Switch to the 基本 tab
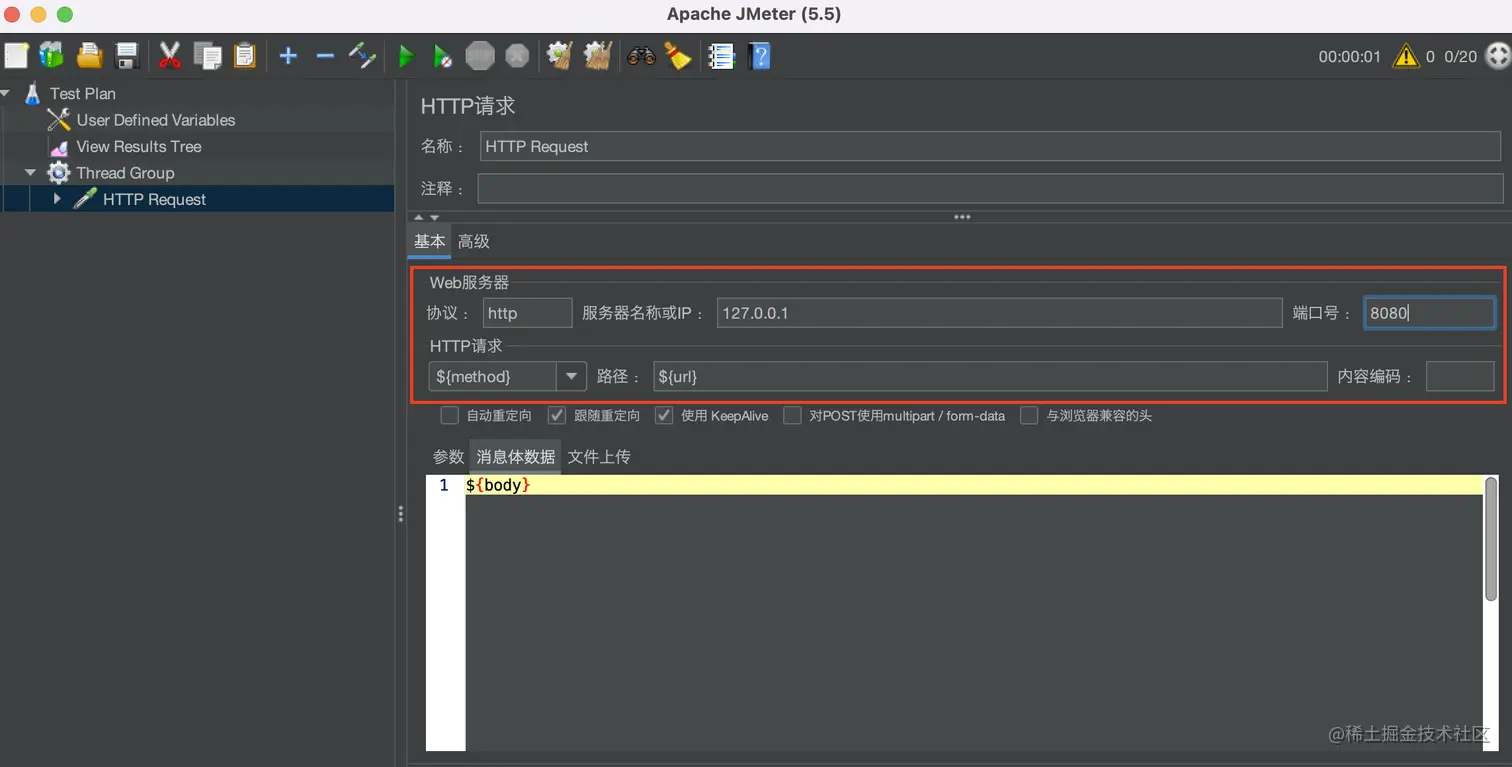This screenshot has height=767, width=1512. (430, 242)
